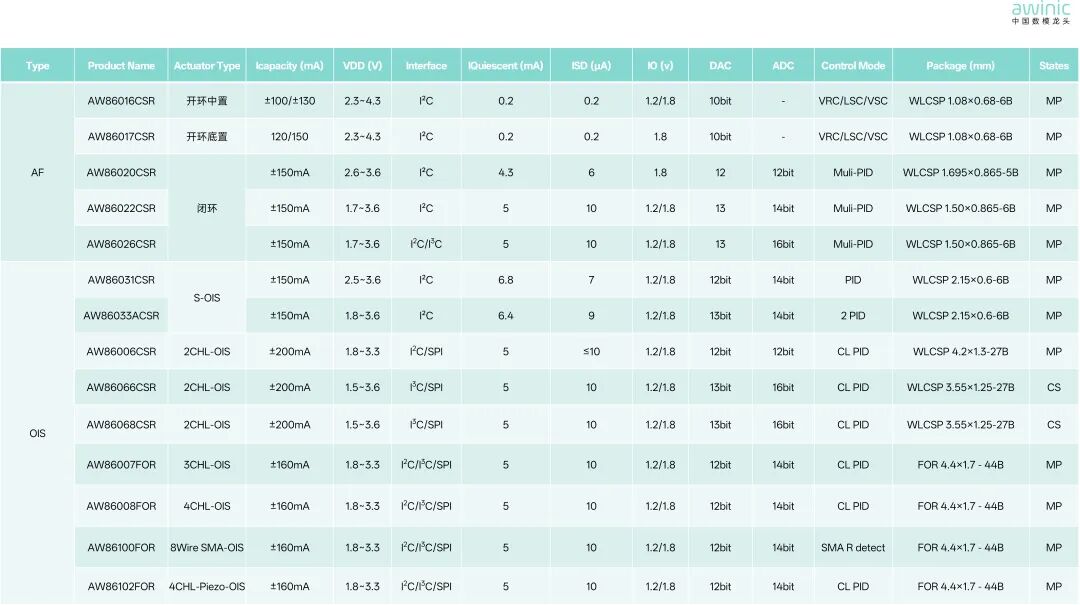Select the 2 PID control mode cell
Viewport: 1080px width, 605px height.
(x=853, y=316)
